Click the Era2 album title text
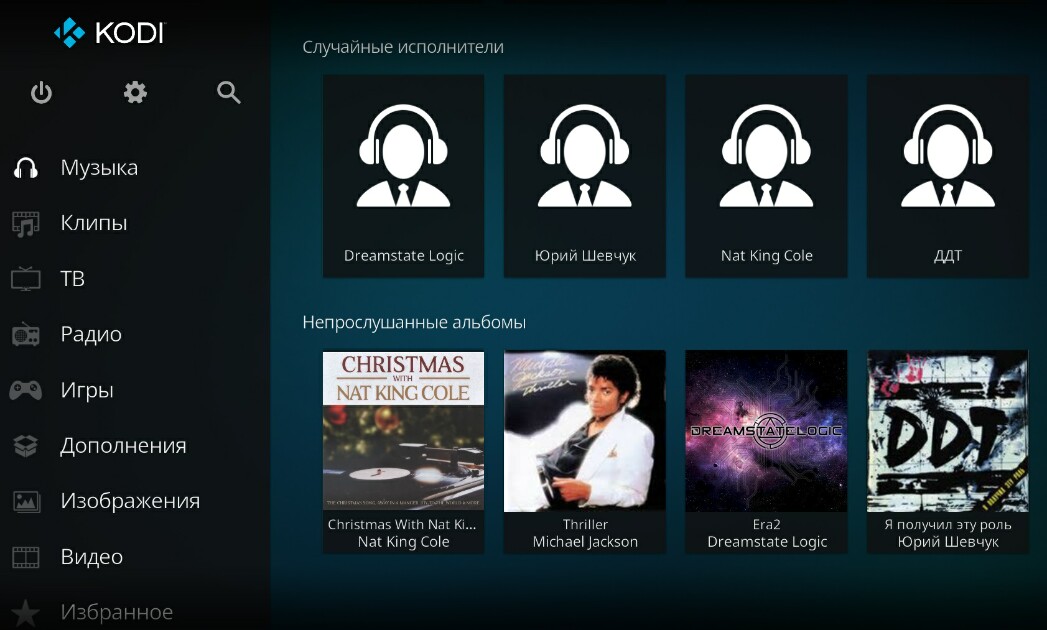1047x630 pixels. click(767, 524)
